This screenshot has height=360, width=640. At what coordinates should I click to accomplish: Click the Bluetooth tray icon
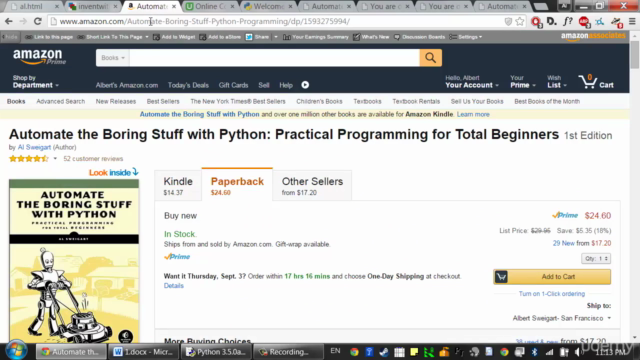coord(534,352)
